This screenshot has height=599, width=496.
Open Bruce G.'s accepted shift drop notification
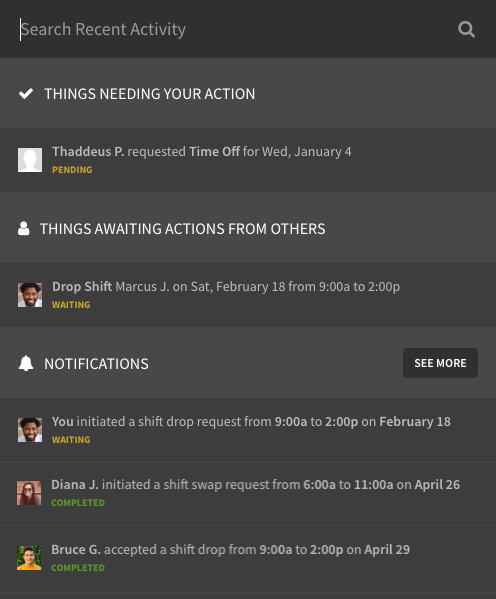(248, 559)
